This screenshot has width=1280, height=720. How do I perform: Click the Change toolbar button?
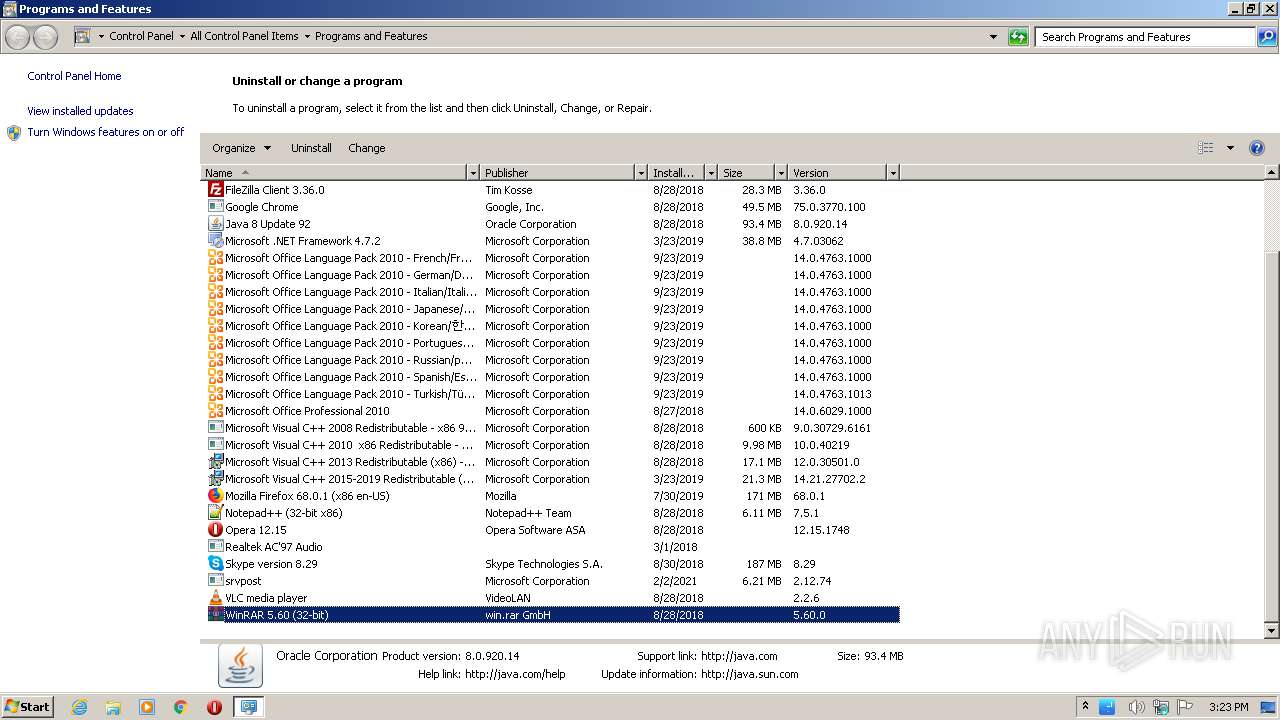pyautogui.click(x=367, y=148)
